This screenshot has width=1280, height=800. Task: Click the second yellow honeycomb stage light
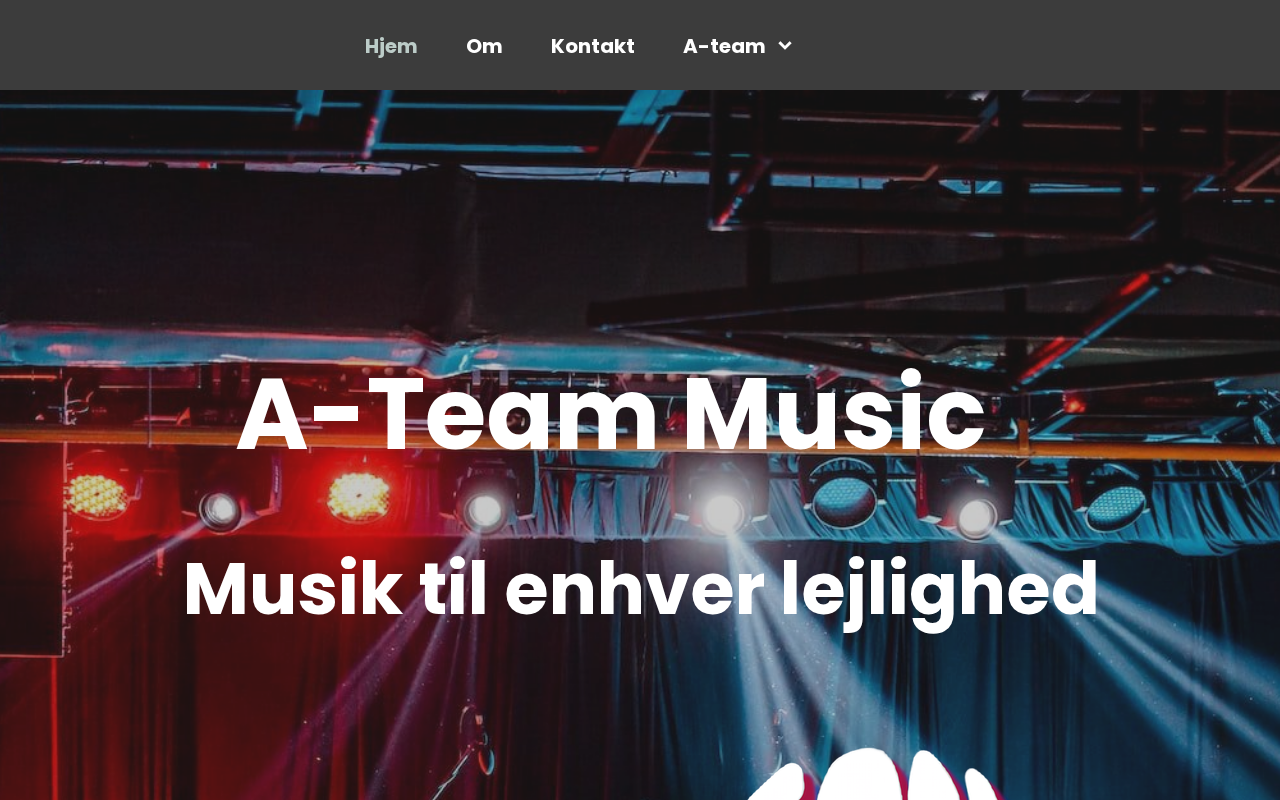pos(358,496)
